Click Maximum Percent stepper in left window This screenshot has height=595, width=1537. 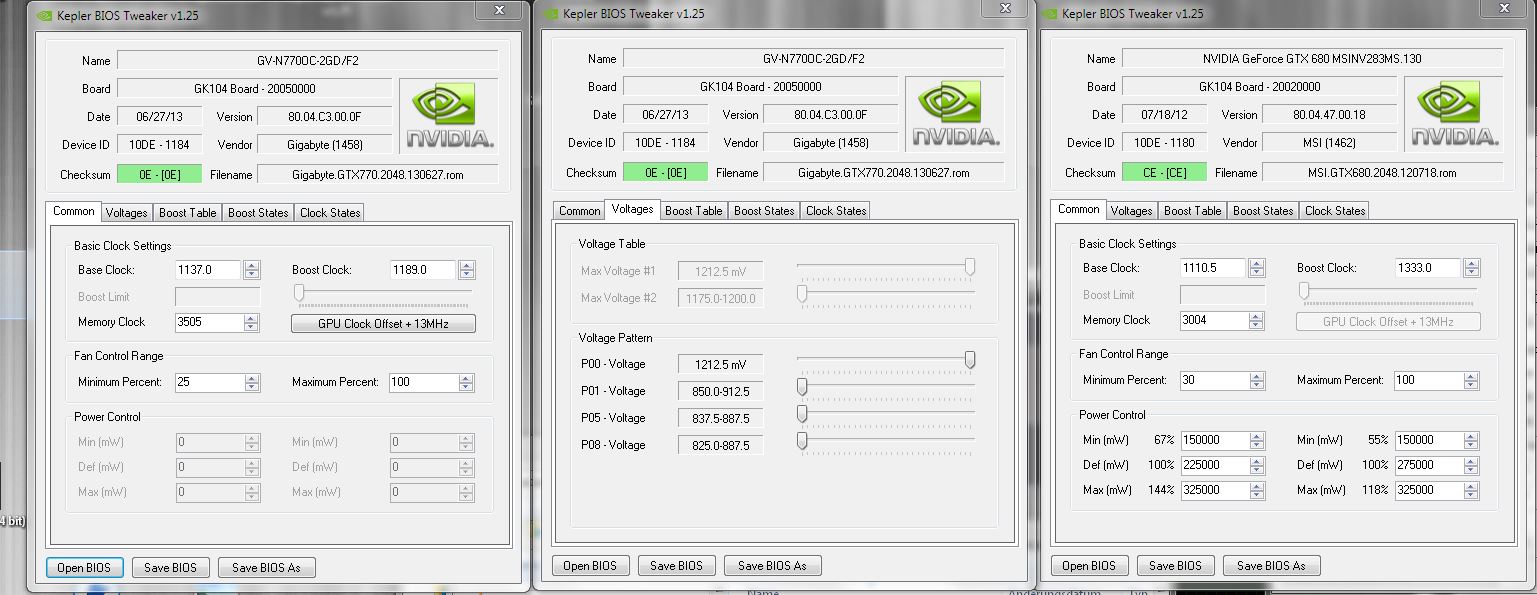[467, 383]
